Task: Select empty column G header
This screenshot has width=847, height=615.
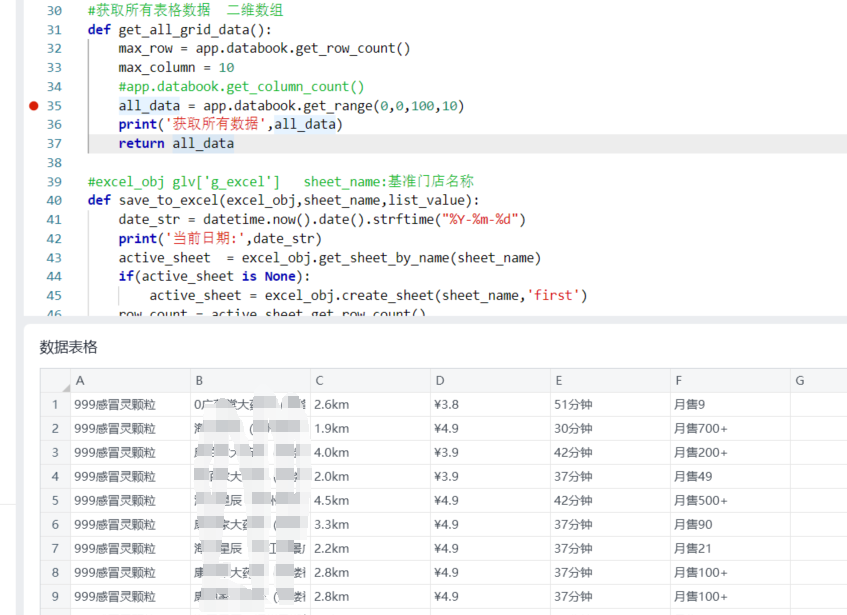Action: (x=820, y=381)
